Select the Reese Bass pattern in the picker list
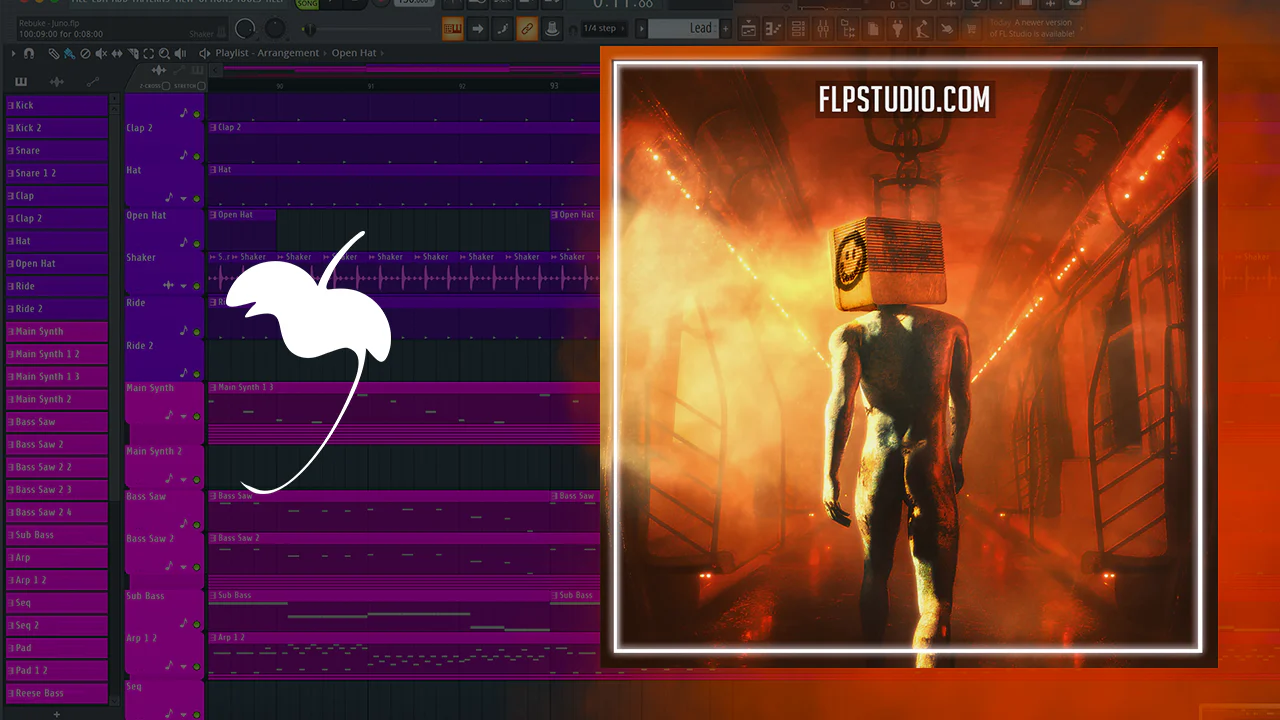The width and height of the screenshot is (1280, 720). pos(56,693)
